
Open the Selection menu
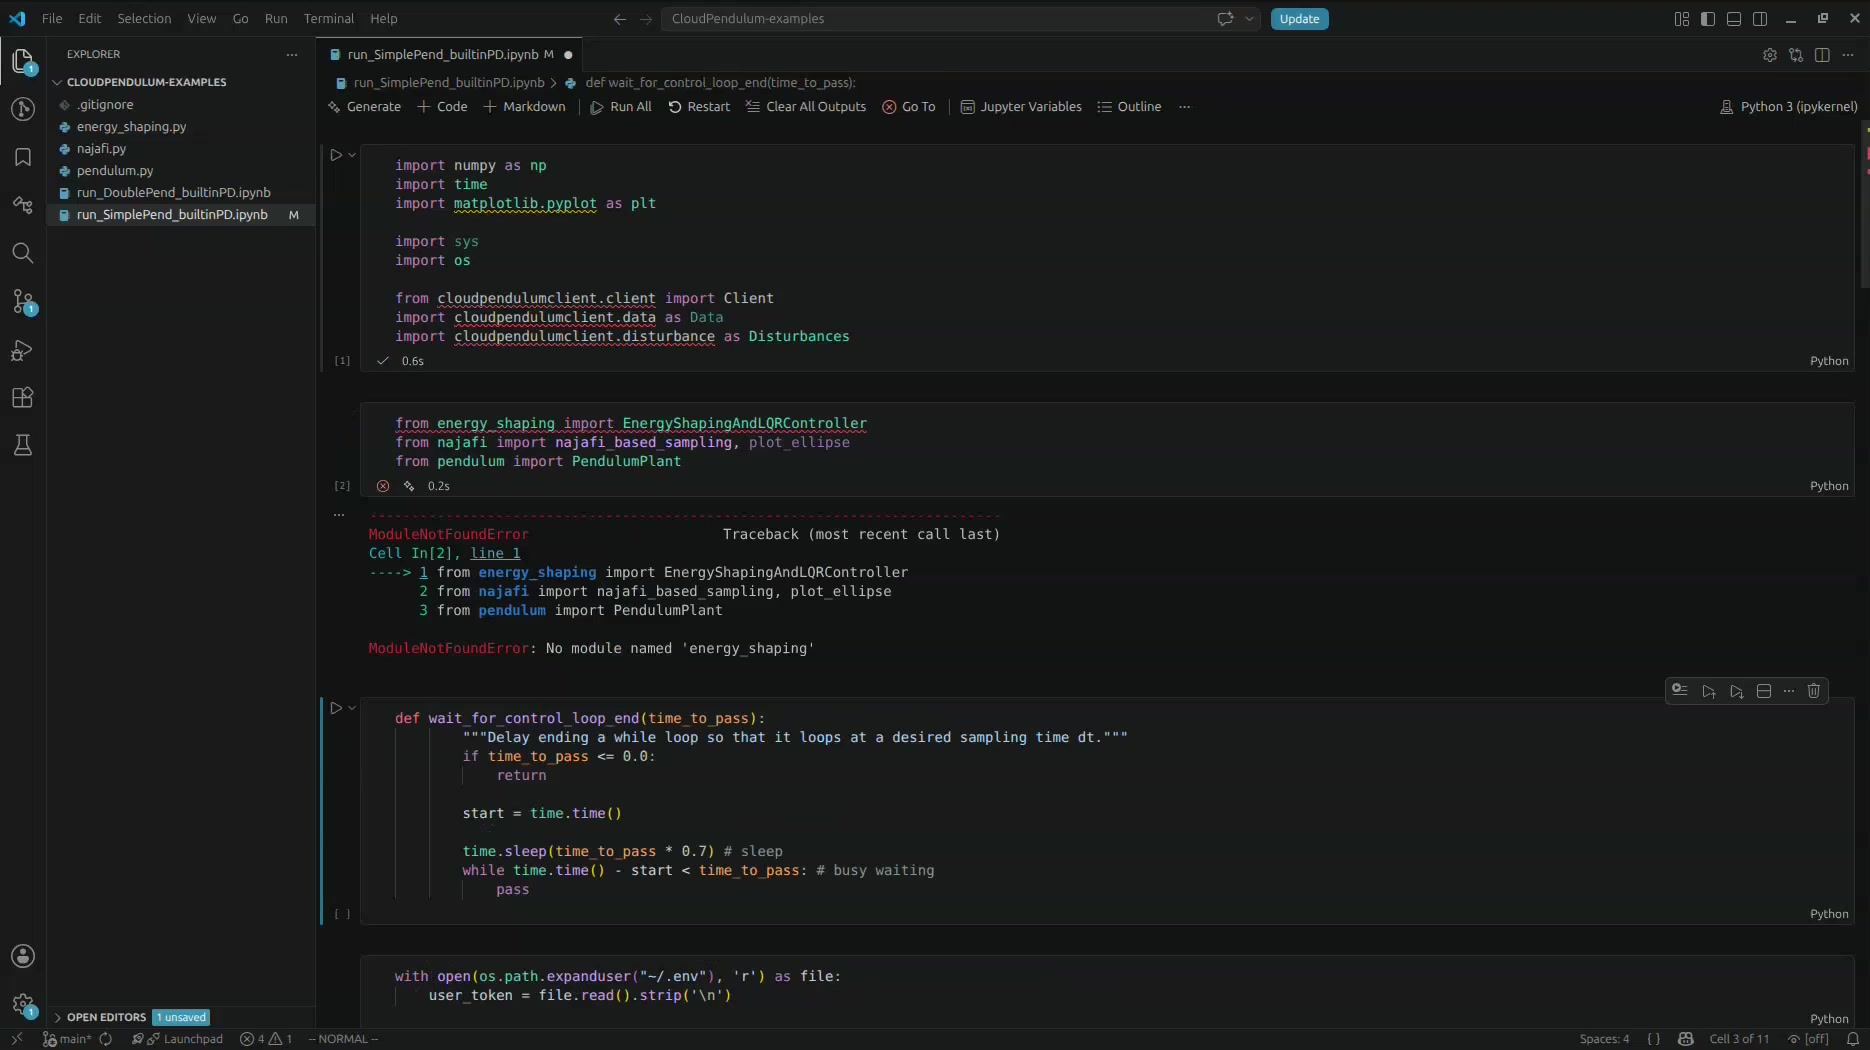click(144, 19)
